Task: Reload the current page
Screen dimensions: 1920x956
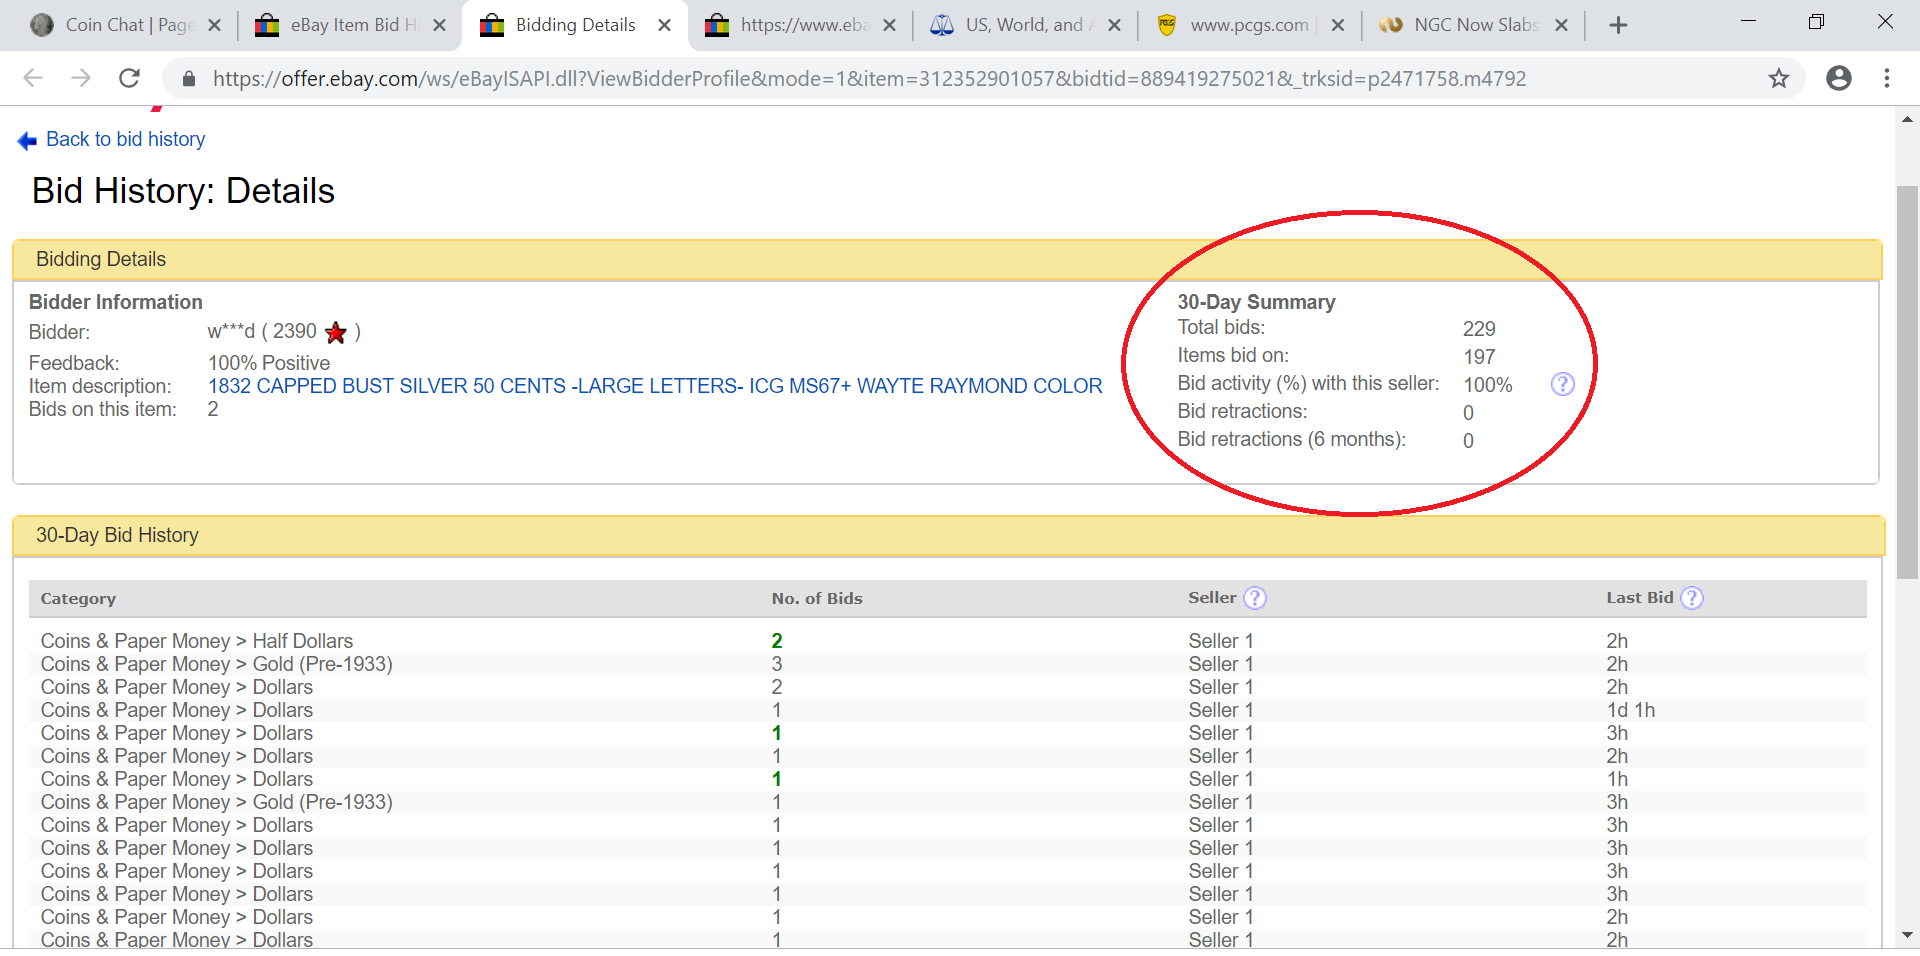Action: pyautogui.click(x=129, y=78)
